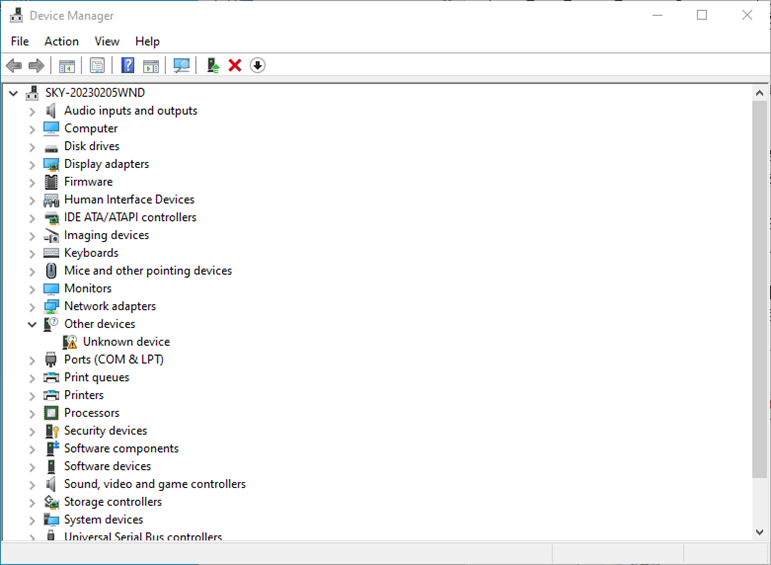Expand Ports (COM & LPT) category
This screenshot has height=565, width=771.
pos(32,360)
